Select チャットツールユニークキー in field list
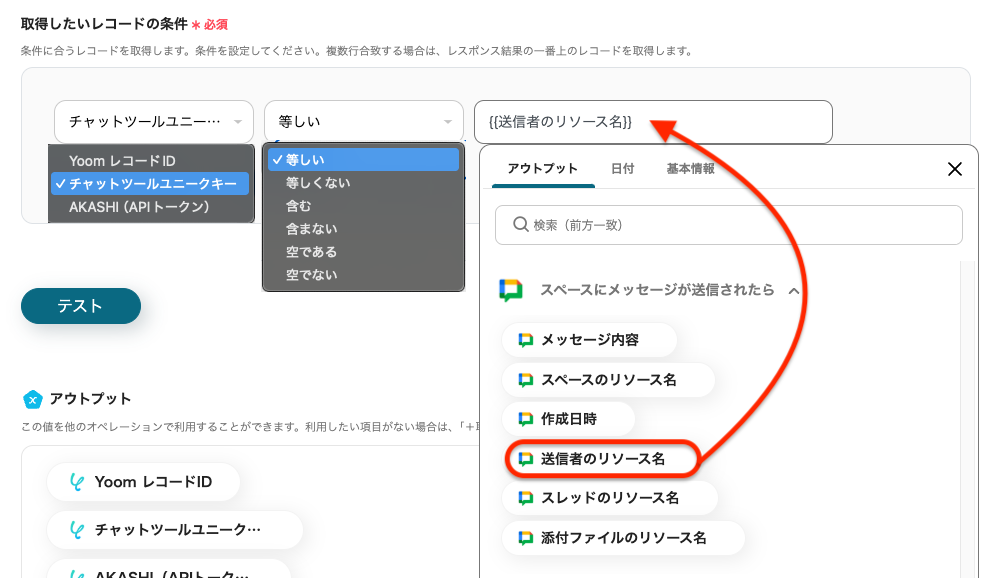The width and height of the screenshot is (983, 578). (x=150, y=184)
